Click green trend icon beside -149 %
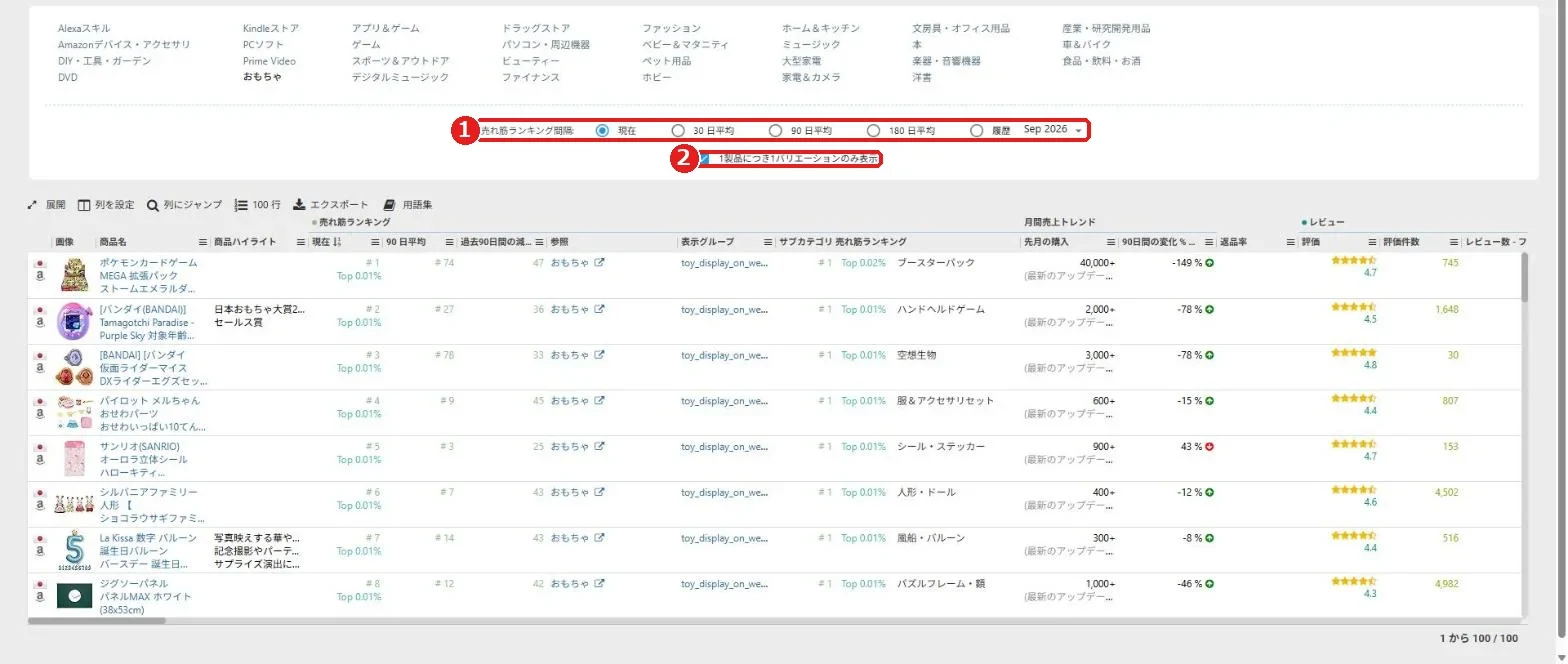Viewport: 1568px width, 664px height. pyautogui.click(x=1209, y=263)
